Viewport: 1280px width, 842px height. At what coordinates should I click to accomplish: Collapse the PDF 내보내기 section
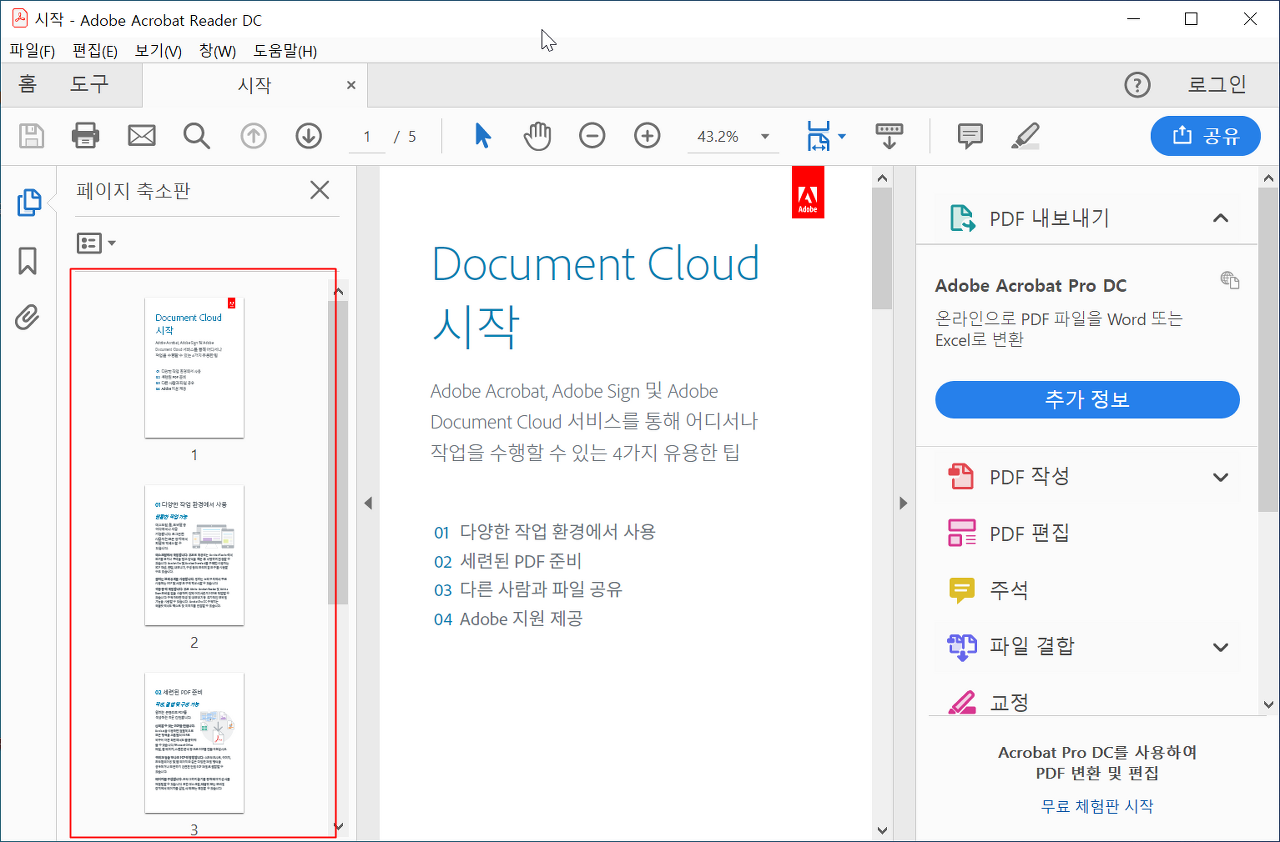1220,218
